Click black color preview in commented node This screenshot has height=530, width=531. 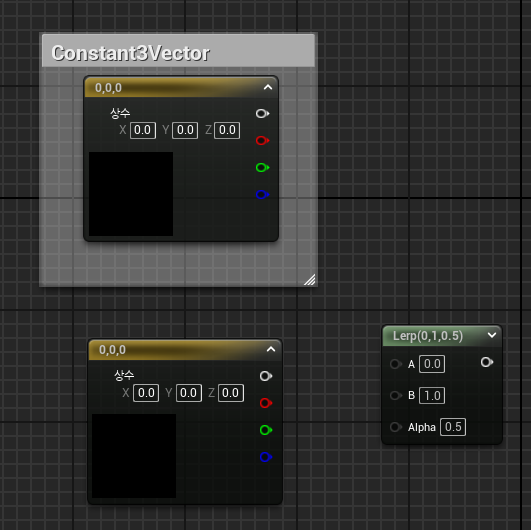click(x=131, y=194)
